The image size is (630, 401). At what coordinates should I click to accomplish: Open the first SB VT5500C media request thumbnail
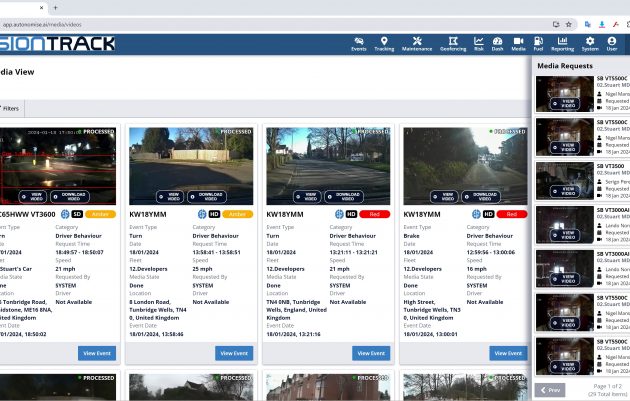tap(564, 94)
